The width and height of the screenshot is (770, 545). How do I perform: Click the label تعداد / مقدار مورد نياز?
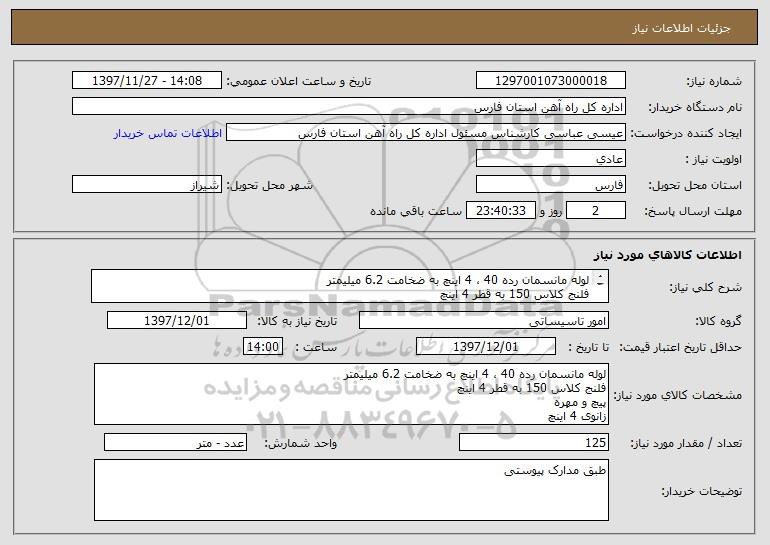(686, 443)
